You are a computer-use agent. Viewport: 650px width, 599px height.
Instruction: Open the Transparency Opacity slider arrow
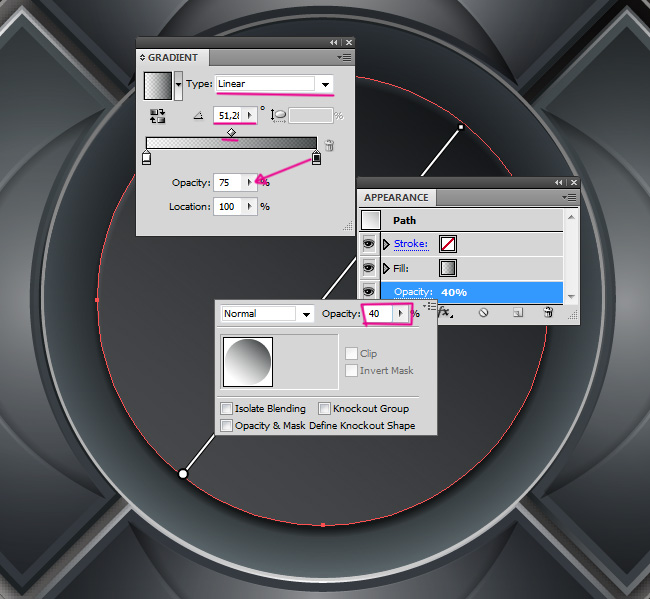tap(400, 313)
